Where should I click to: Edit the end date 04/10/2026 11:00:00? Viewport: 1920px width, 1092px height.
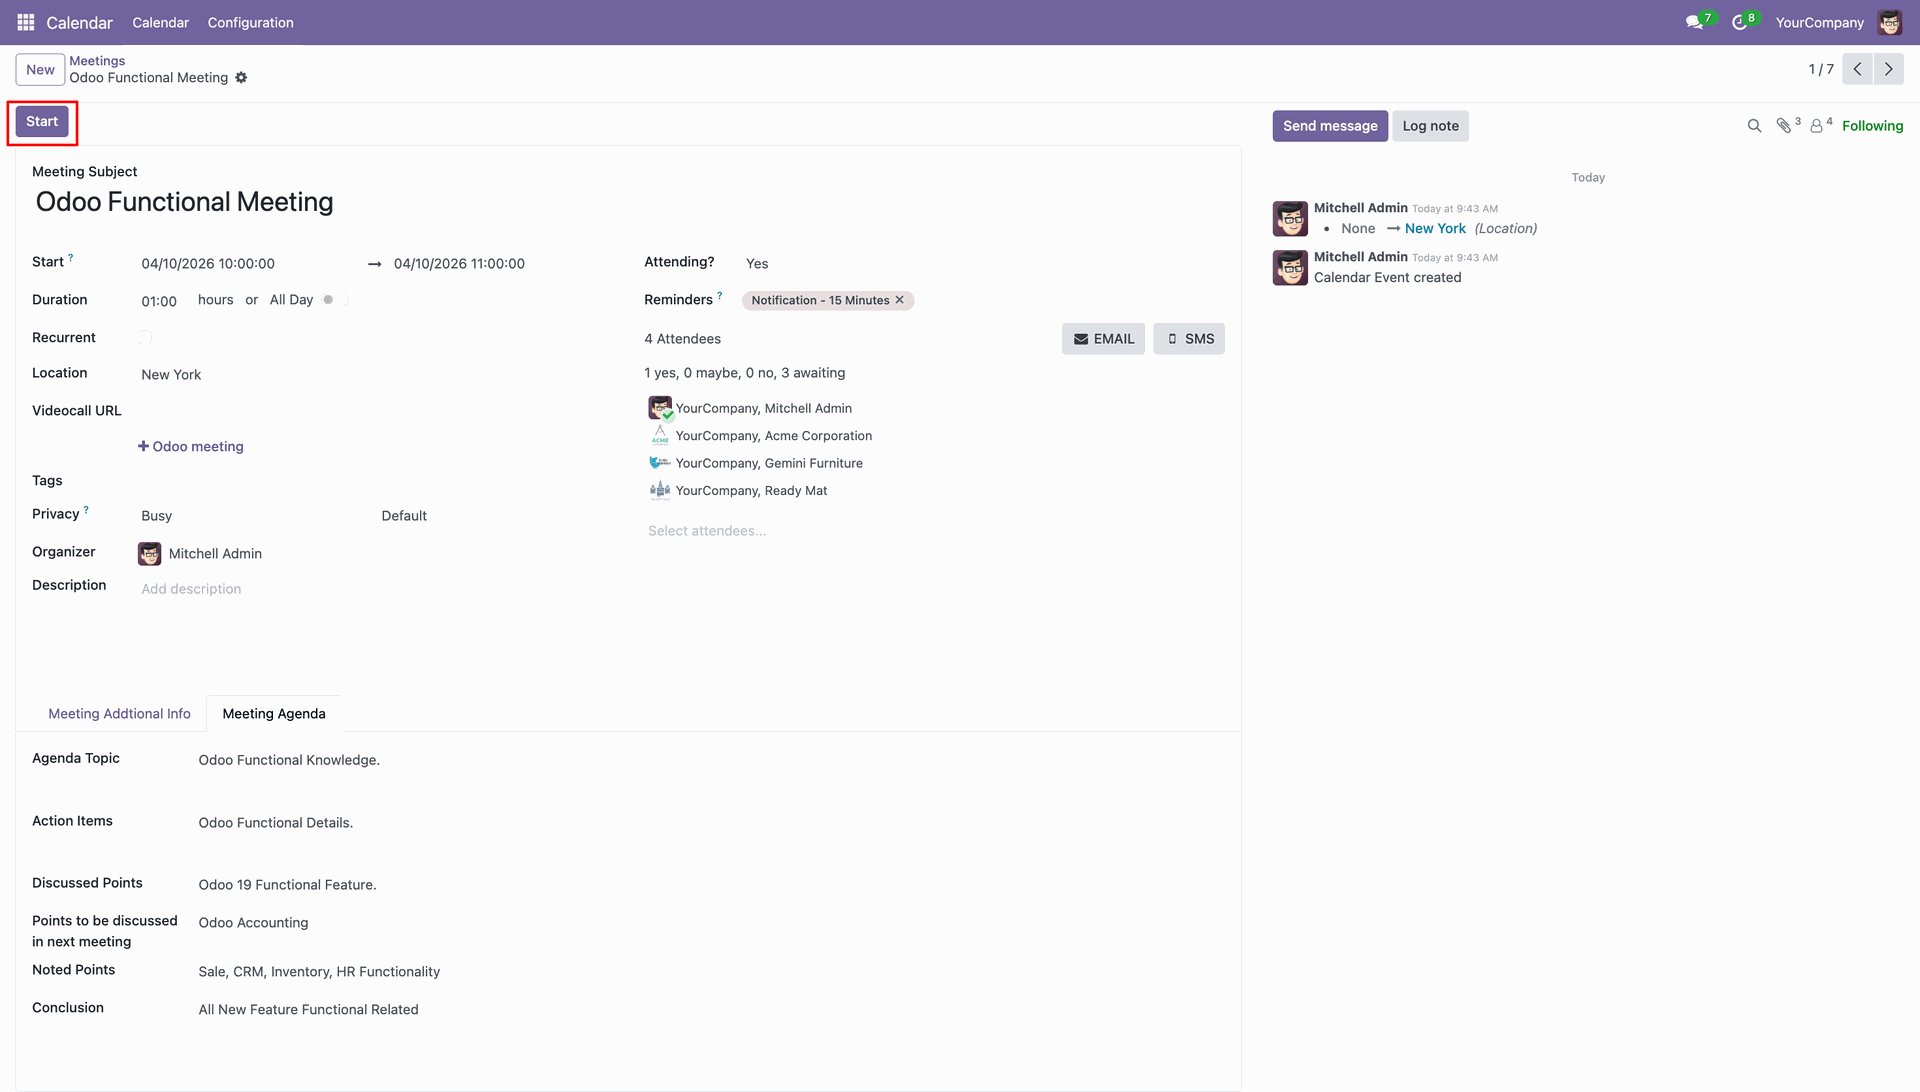(x=500, y=264)
